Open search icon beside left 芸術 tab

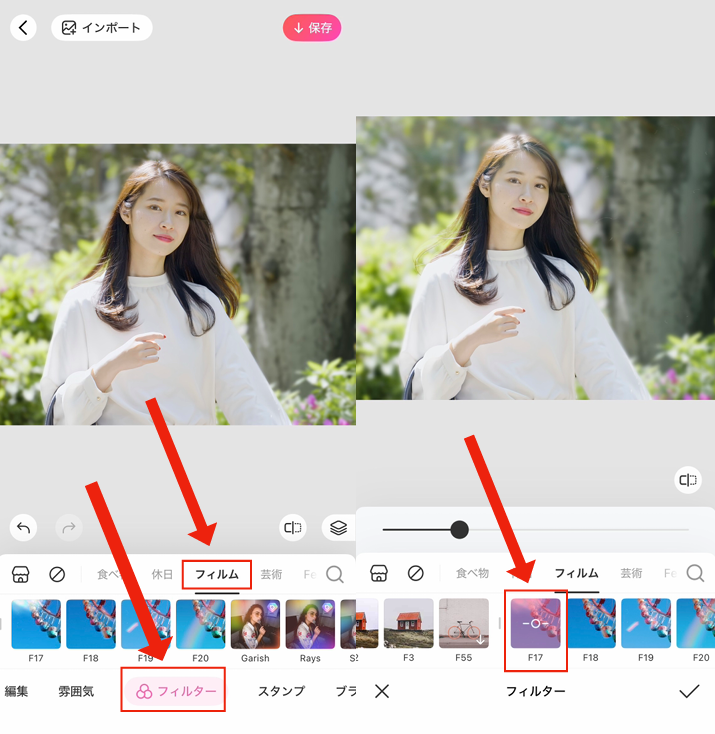[x=335, y=574]
